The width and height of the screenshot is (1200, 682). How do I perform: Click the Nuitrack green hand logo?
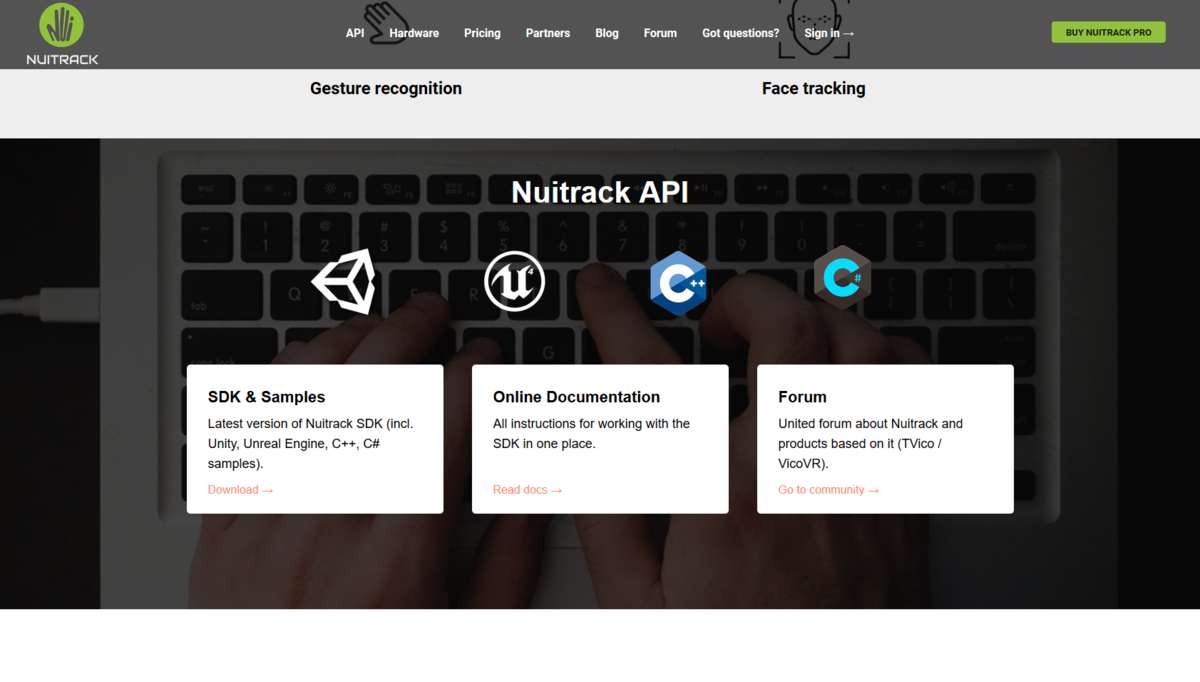62,34
